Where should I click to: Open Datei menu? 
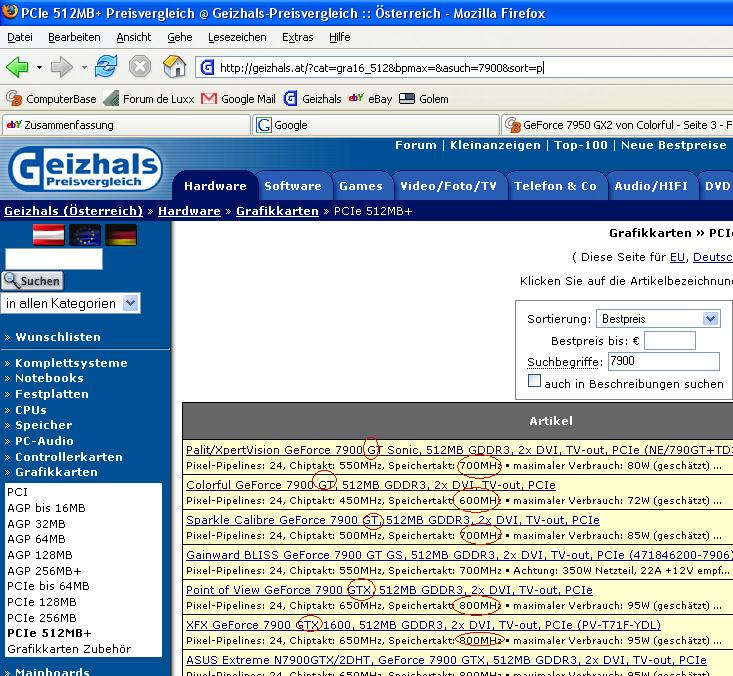pos(20,37)
